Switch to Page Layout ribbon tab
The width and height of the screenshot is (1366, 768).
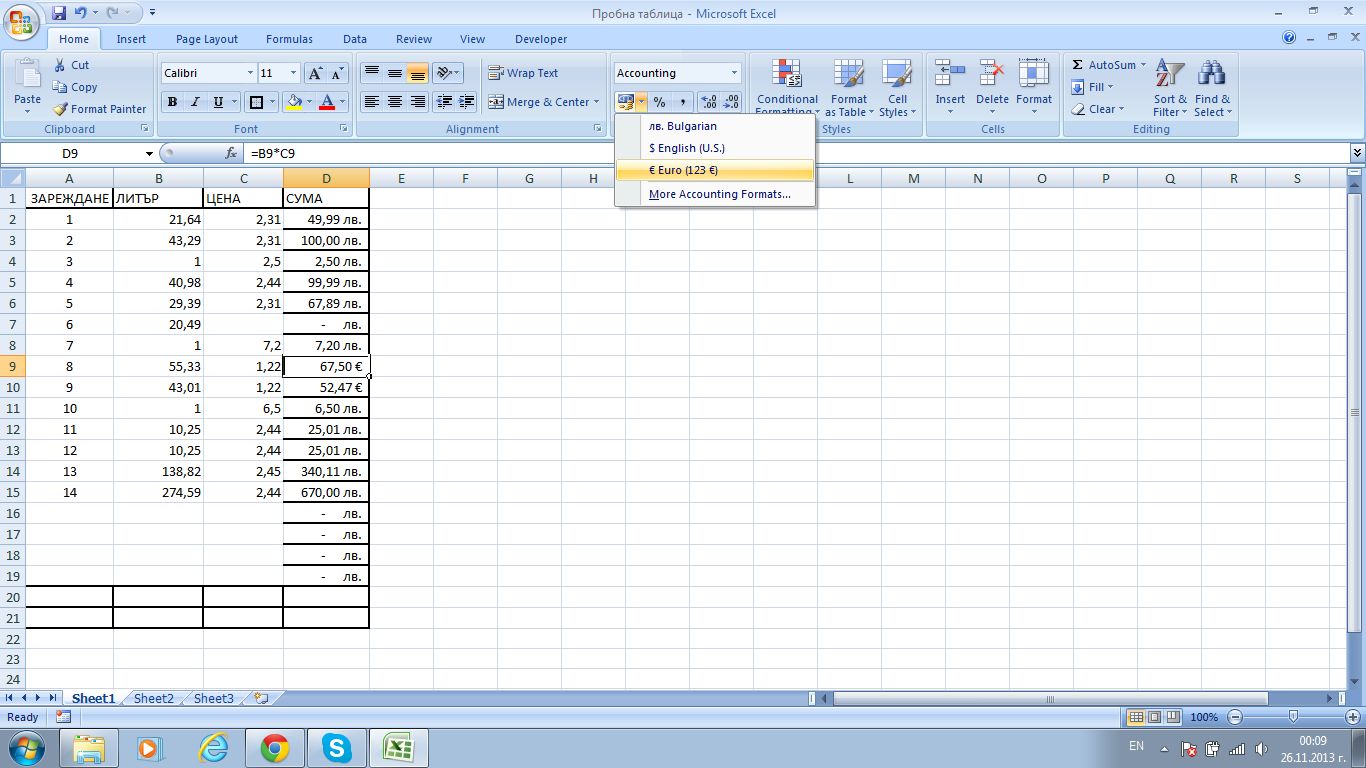(207, 39)
